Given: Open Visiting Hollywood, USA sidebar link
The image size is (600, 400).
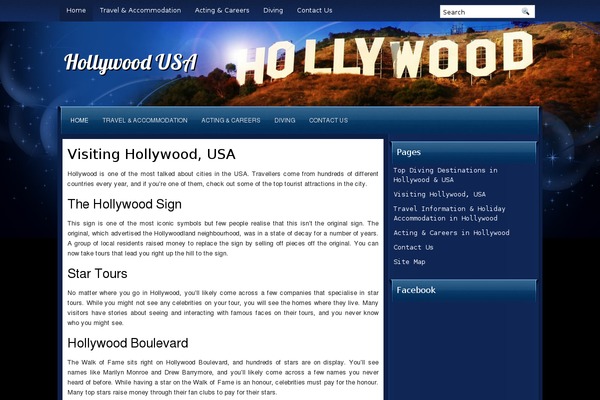Looking at the screenshot, I should click(x=439, y=194).
